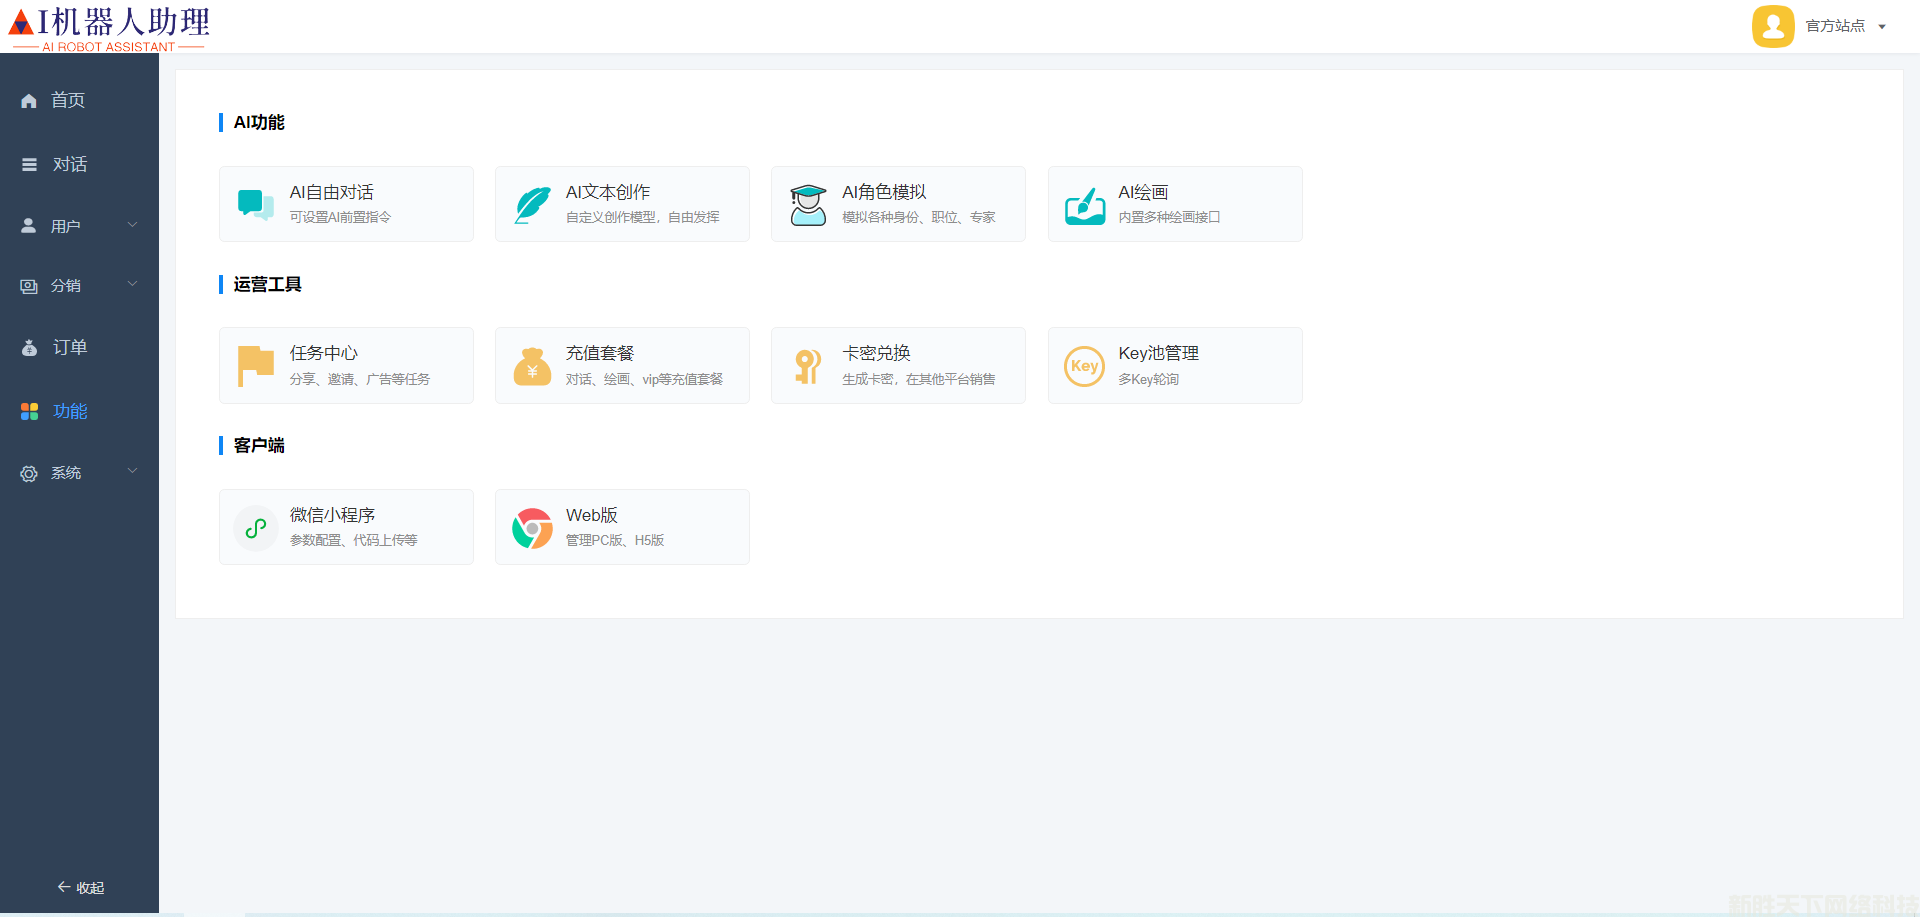Click the AI自由对话 chat bubble icon
Image resolution: width=1920 pixels, height=917 pixels.
pyautogui.click(x=256, y=204)
